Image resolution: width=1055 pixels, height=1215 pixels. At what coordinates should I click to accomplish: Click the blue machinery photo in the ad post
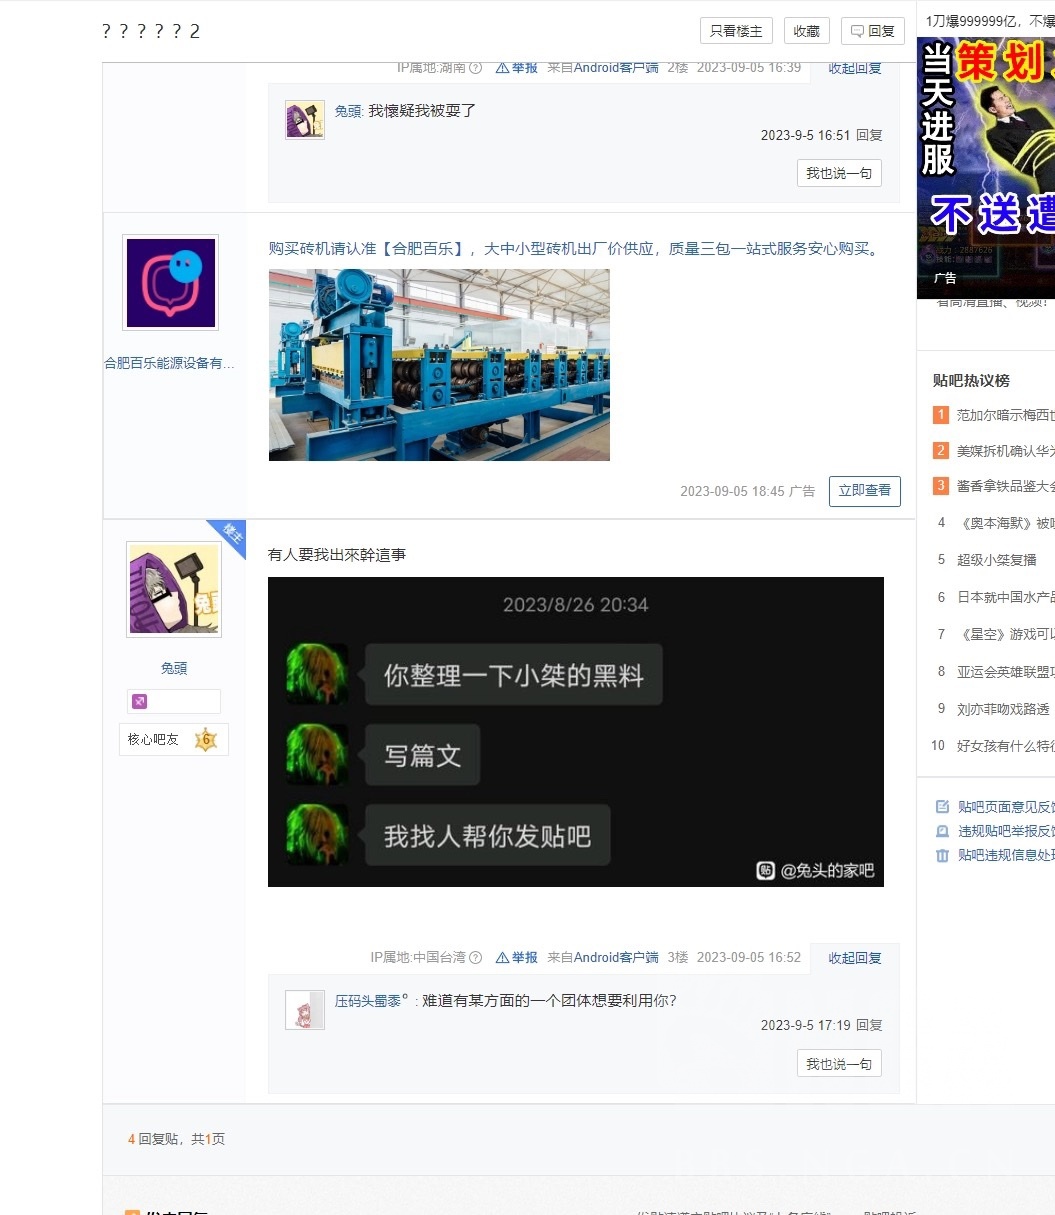439,364
